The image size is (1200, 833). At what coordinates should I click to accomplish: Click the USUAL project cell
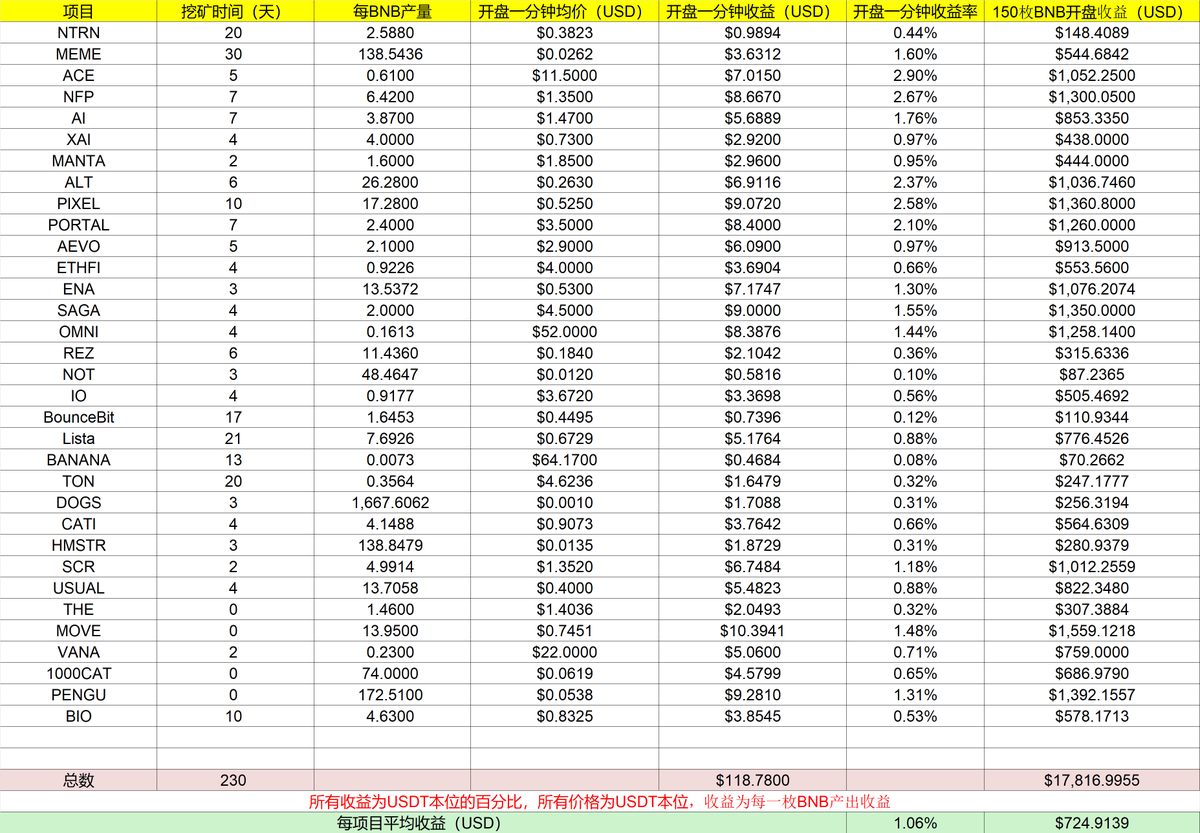click(78, 588)
